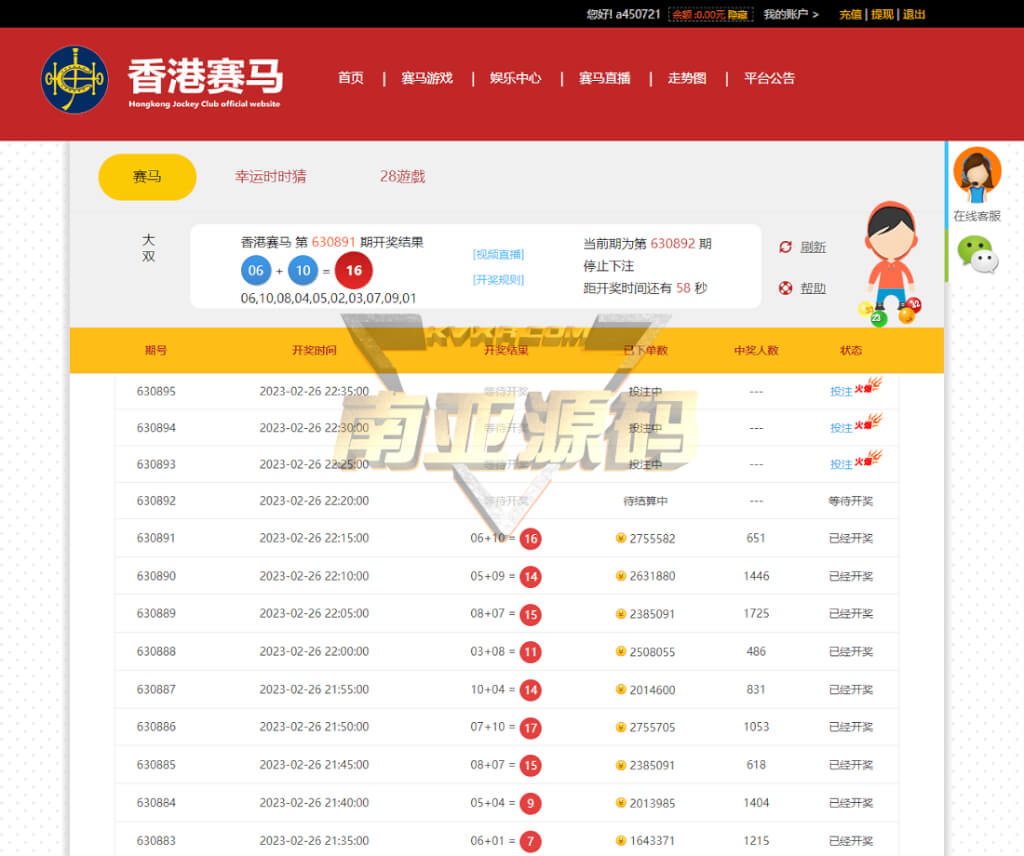This screenshot has height=856, width=1024.
Task: Toggle 隐藏 to hide the account balance
Action: click(737, 14)
